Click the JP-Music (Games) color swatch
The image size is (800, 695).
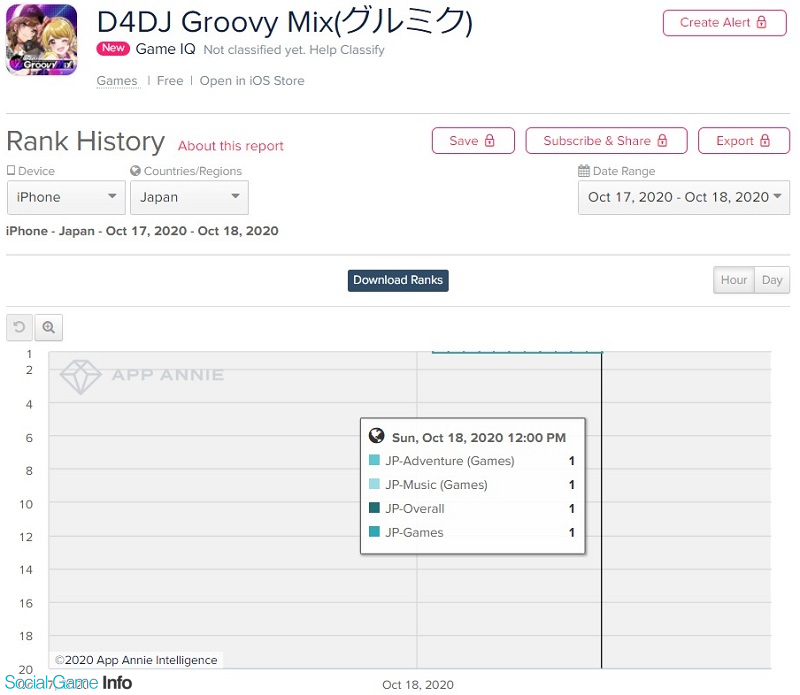click(x=374, y=484)
